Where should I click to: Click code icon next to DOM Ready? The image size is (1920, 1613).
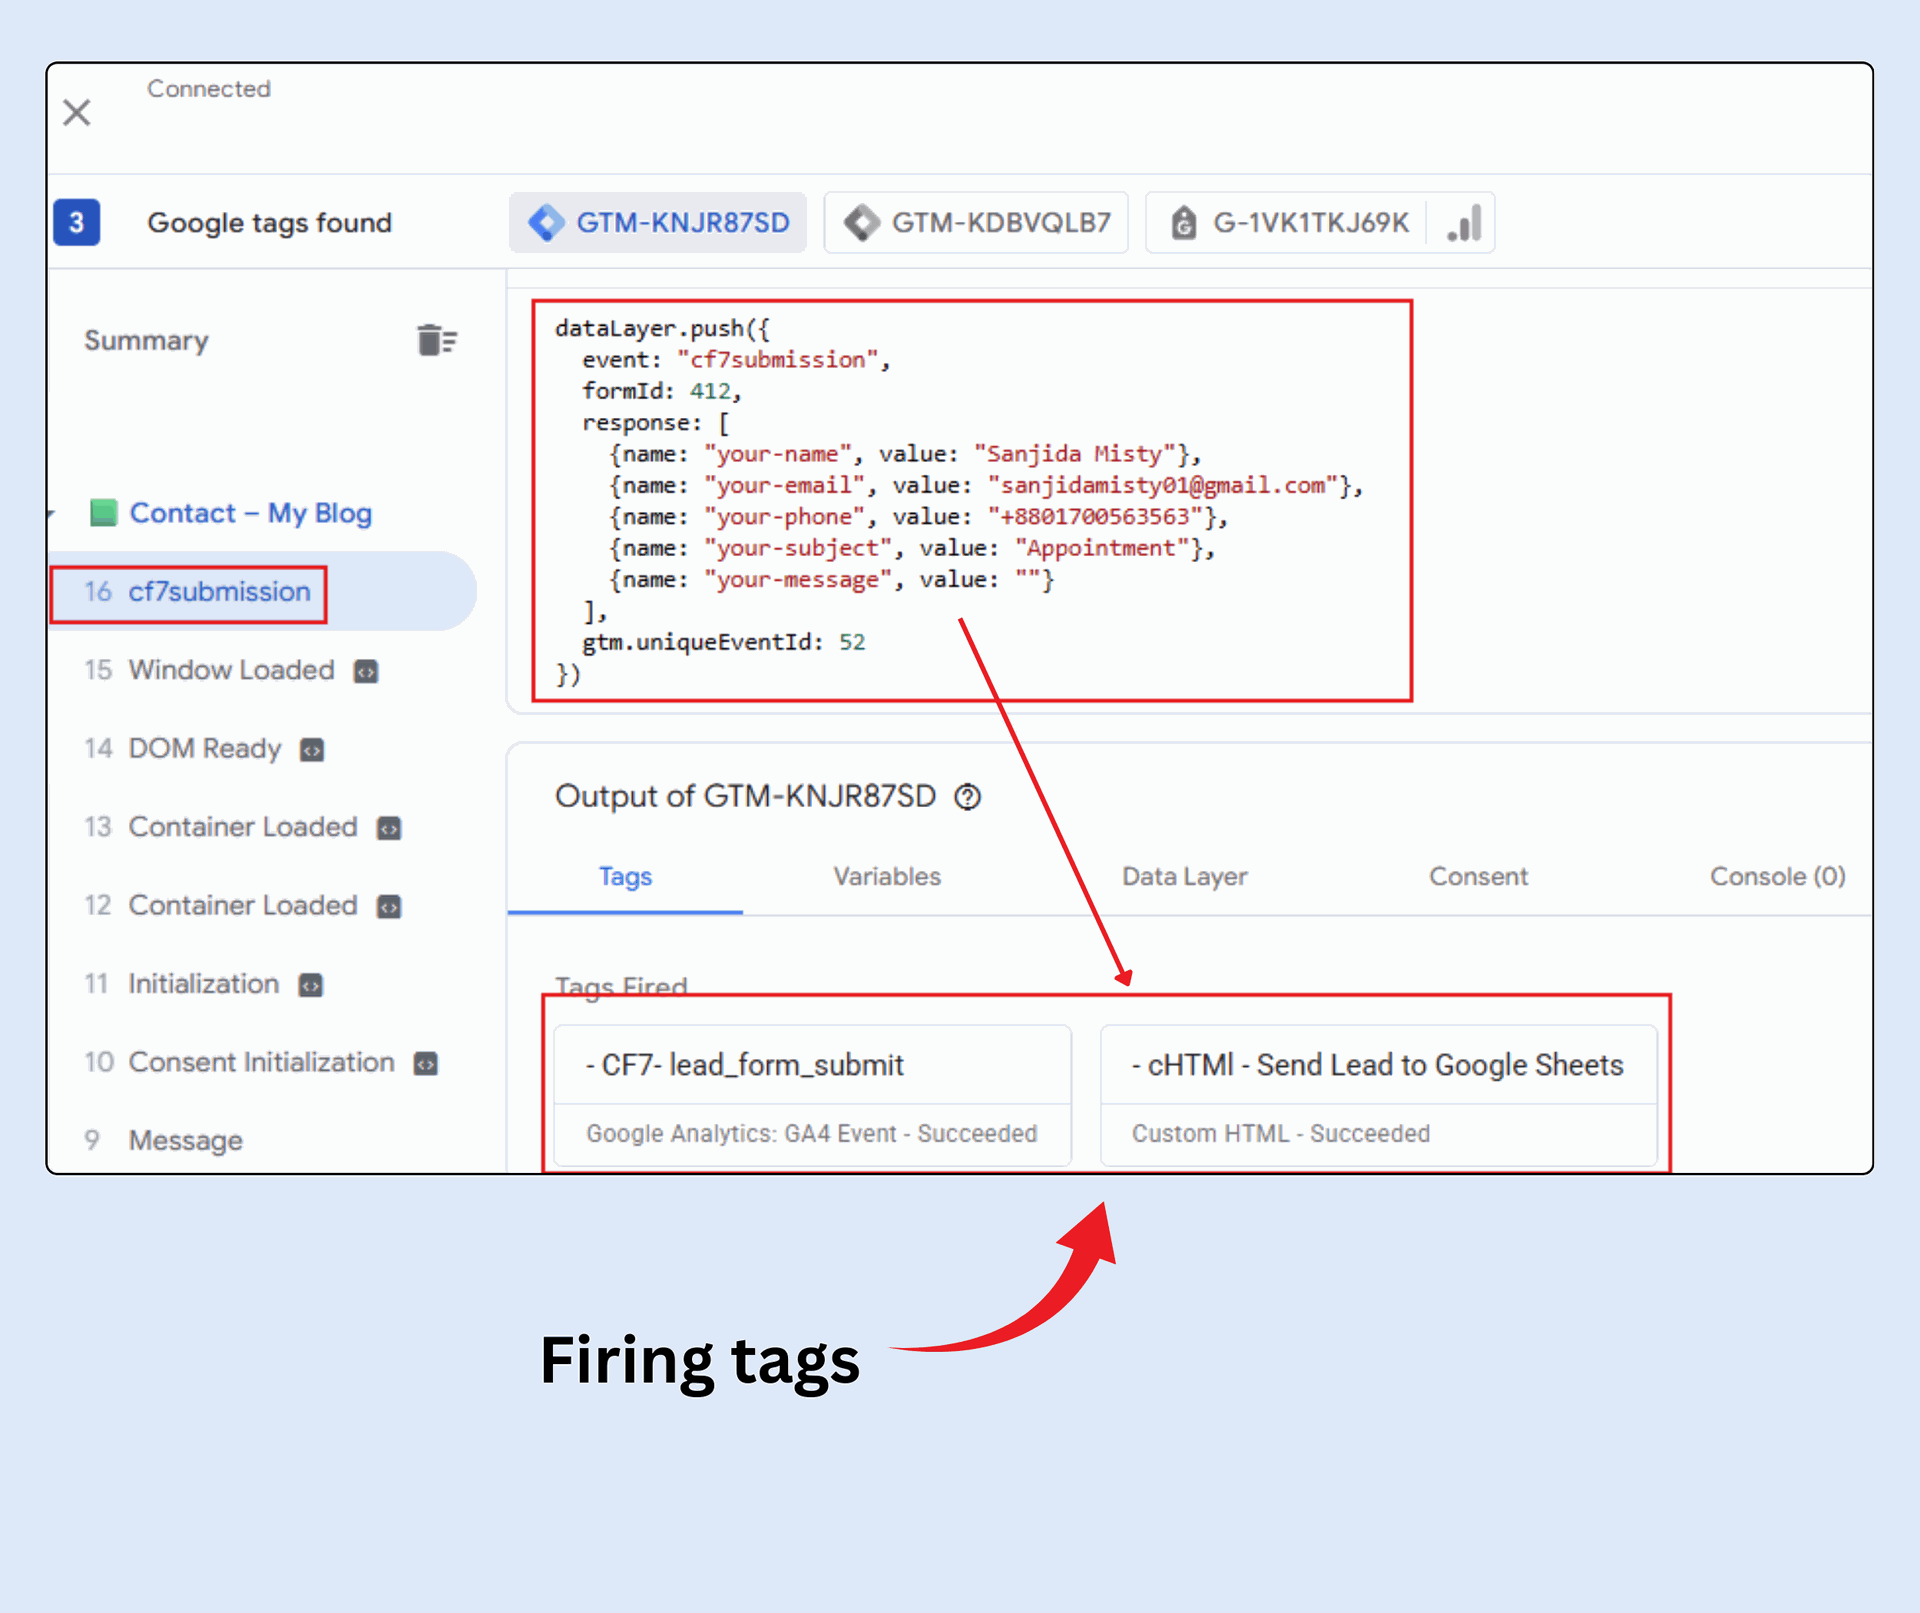point(312,750)
